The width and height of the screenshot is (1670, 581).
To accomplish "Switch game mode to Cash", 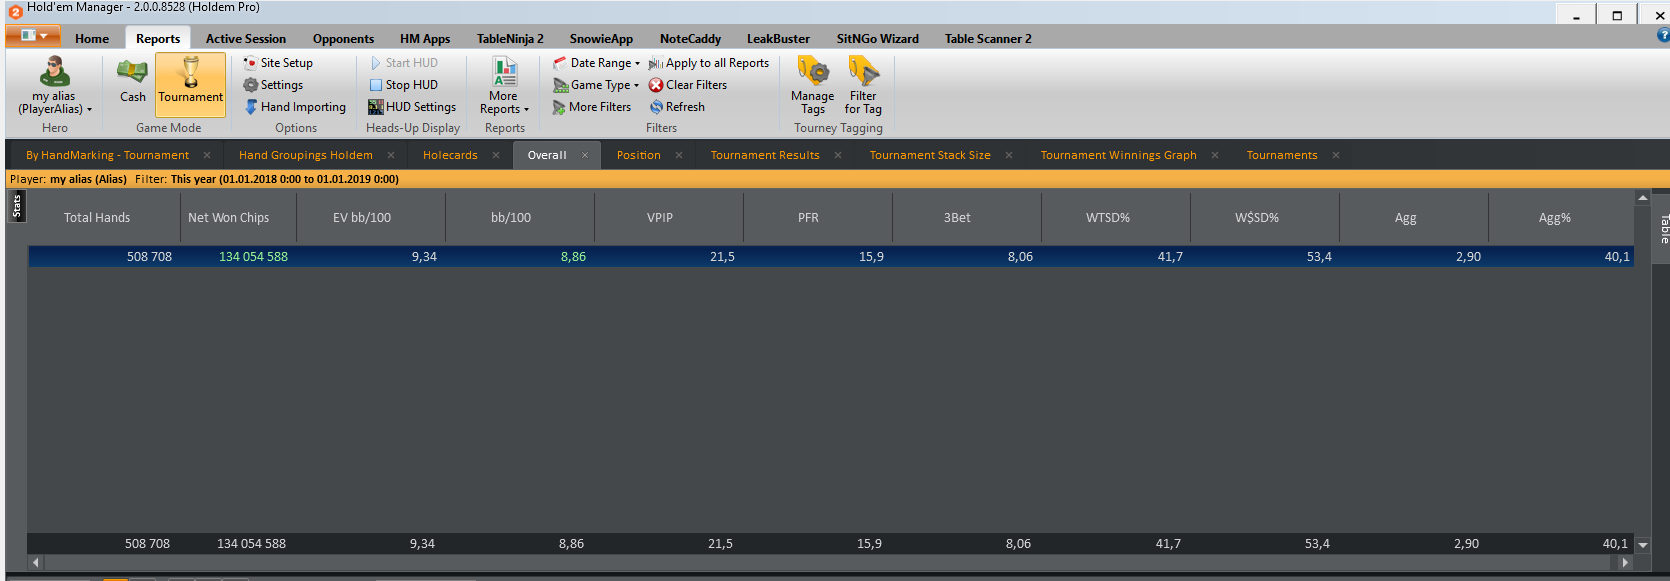I will 133,82.
